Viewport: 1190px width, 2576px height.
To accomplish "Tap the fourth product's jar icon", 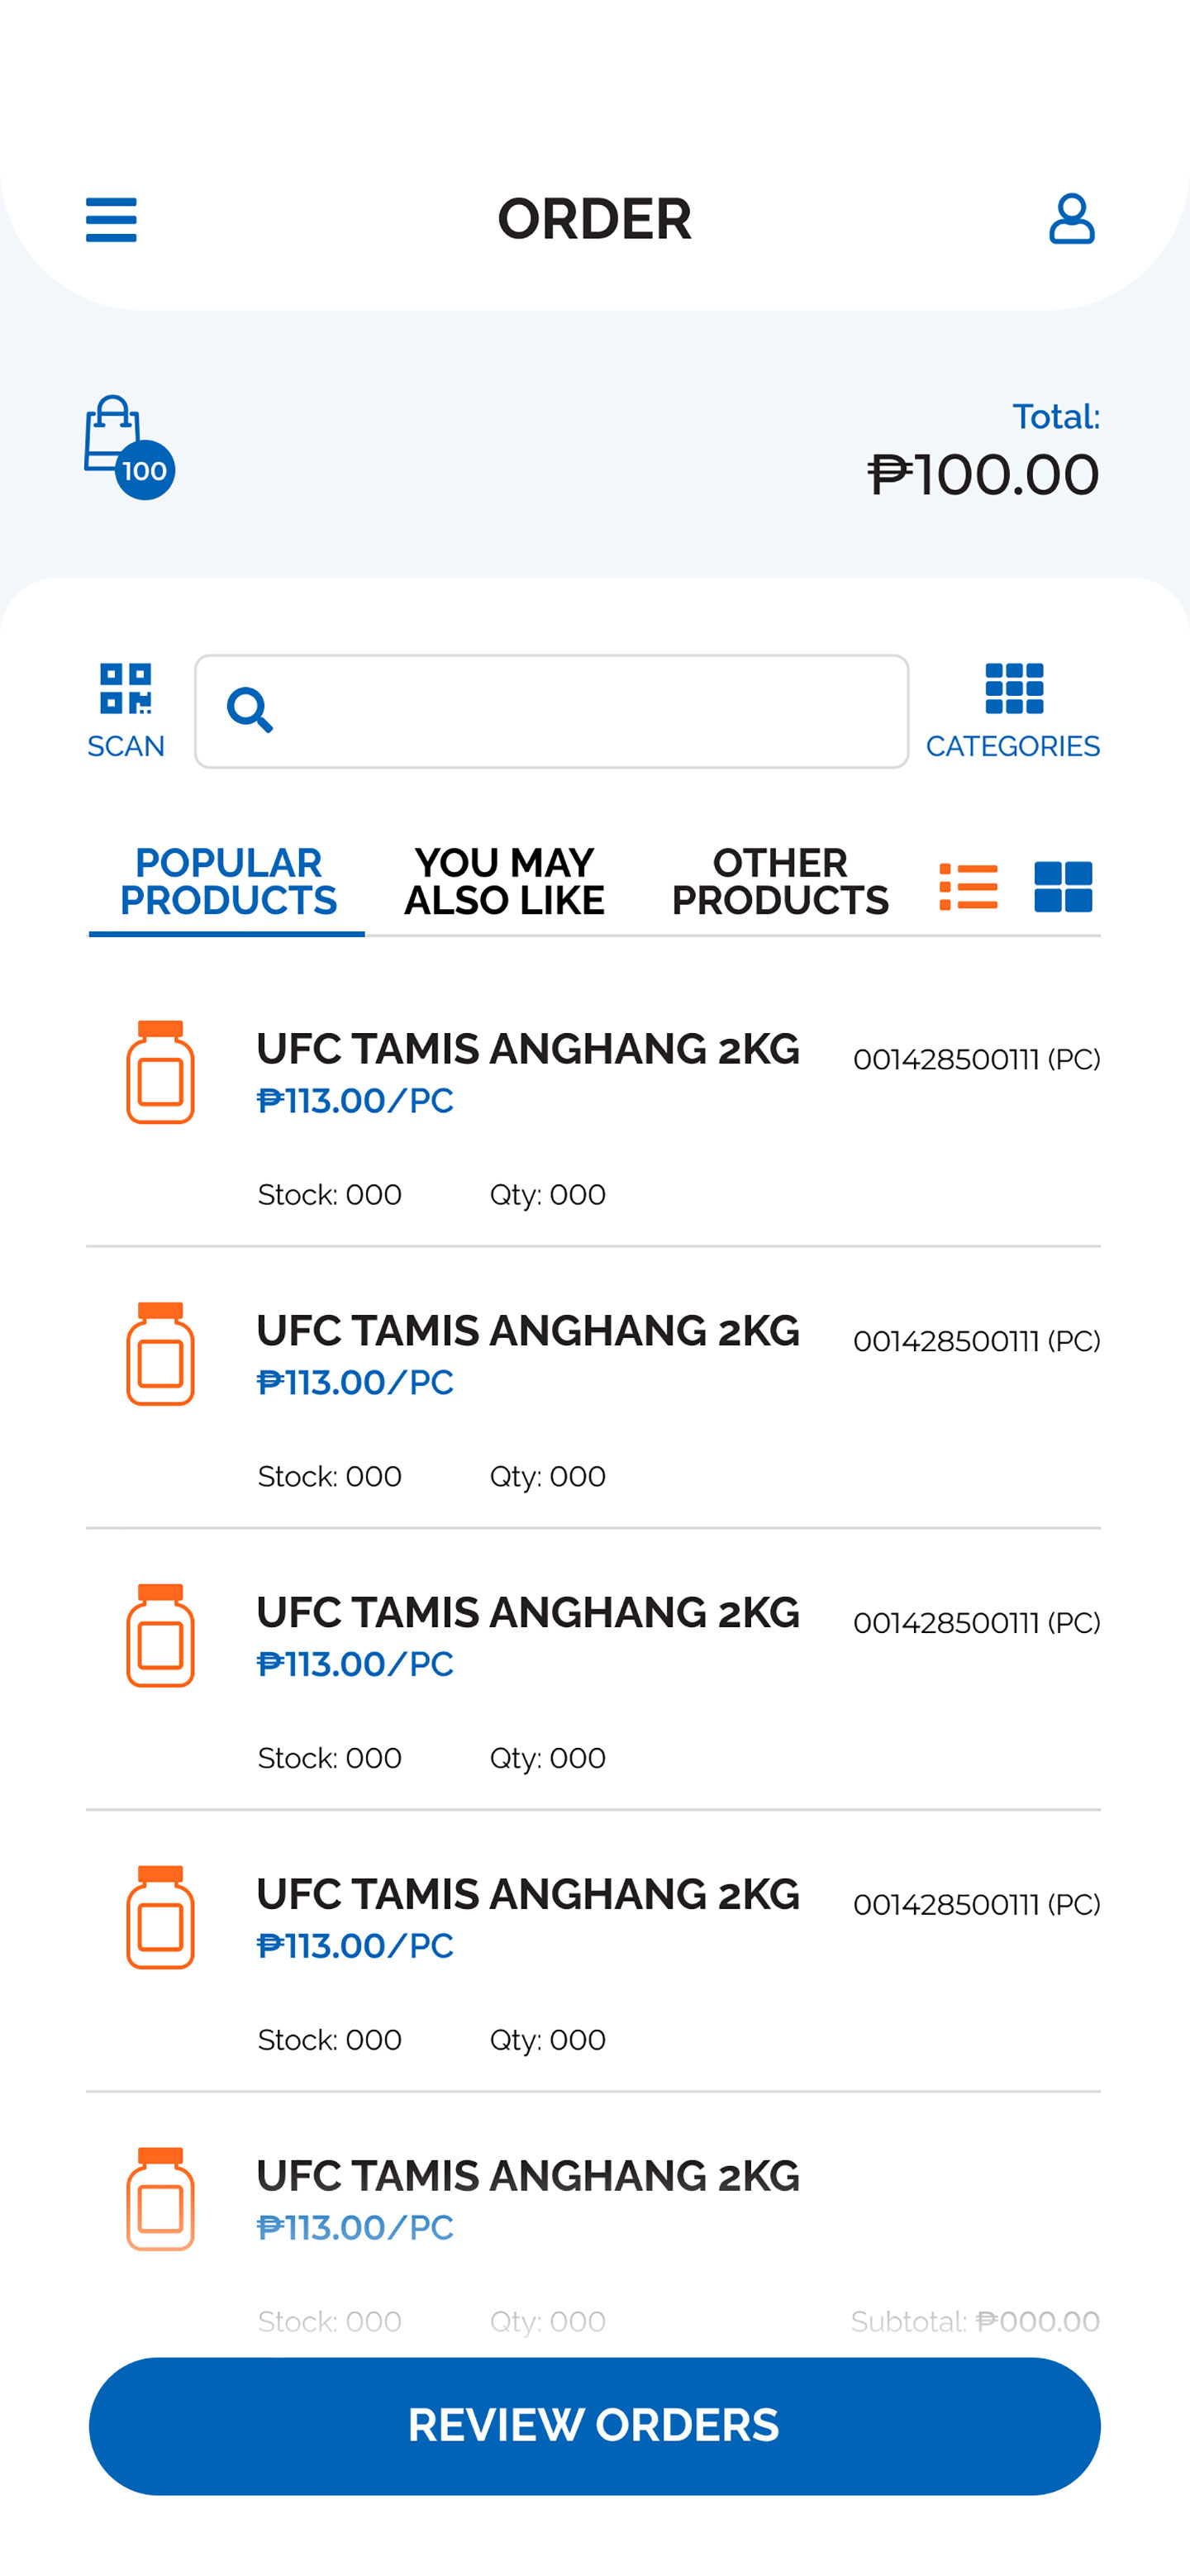I will point(160,1918).
